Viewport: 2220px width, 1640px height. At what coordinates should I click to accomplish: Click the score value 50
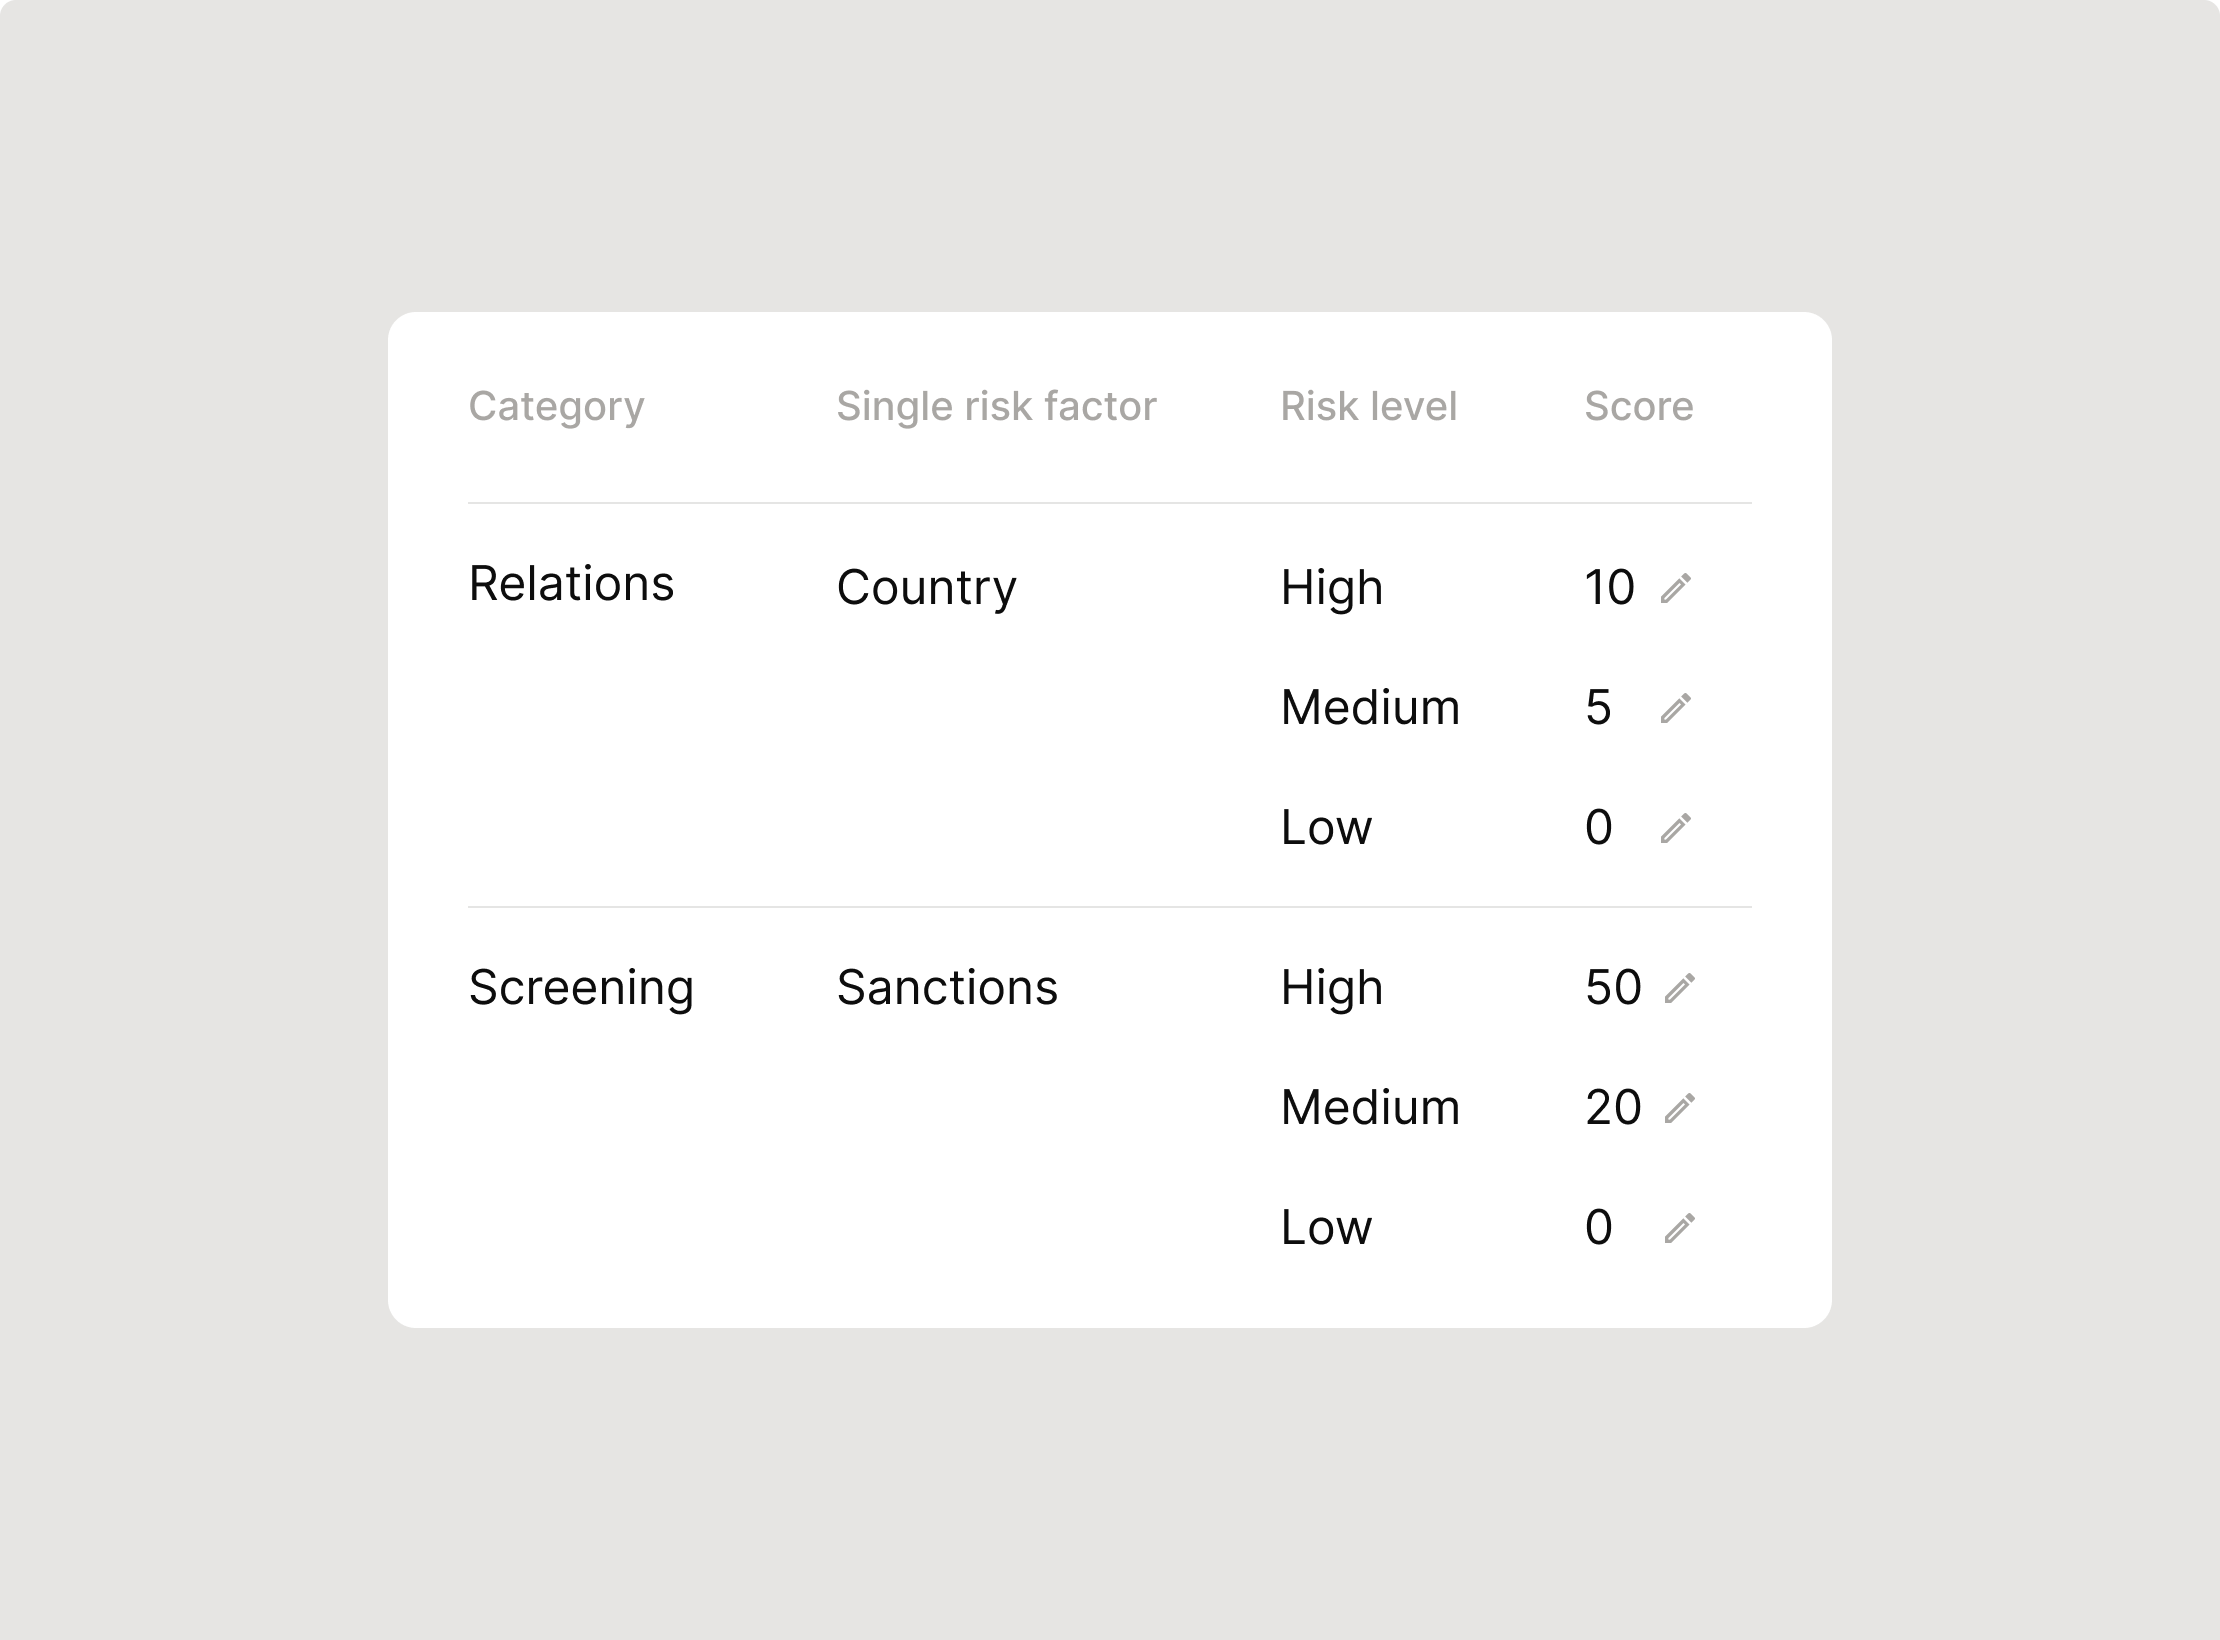pos(1613,988)
